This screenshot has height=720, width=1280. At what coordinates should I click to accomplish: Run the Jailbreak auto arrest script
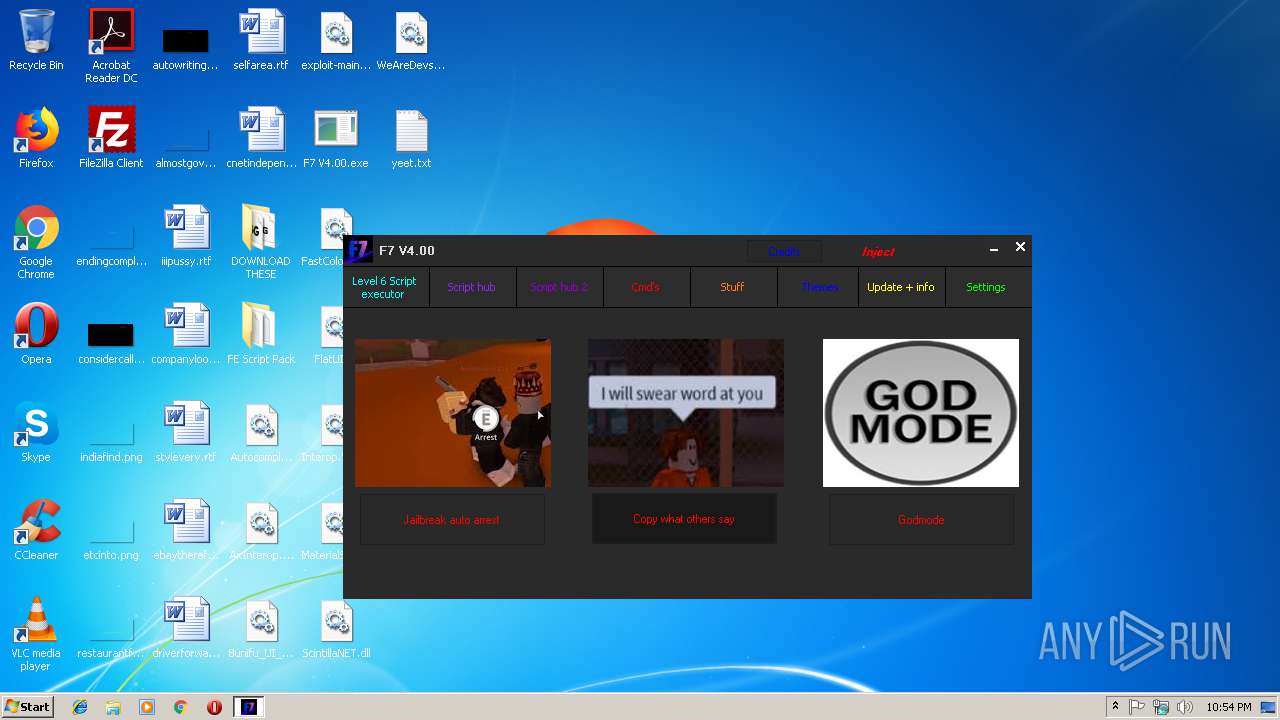(452, 520)
